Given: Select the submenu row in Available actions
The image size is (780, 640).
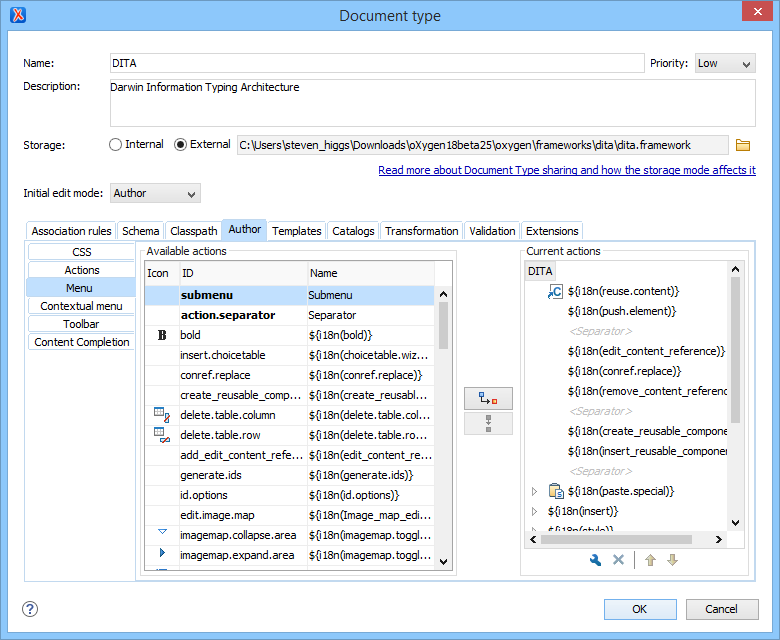Looking at the screenshot, I should point(290,295).
